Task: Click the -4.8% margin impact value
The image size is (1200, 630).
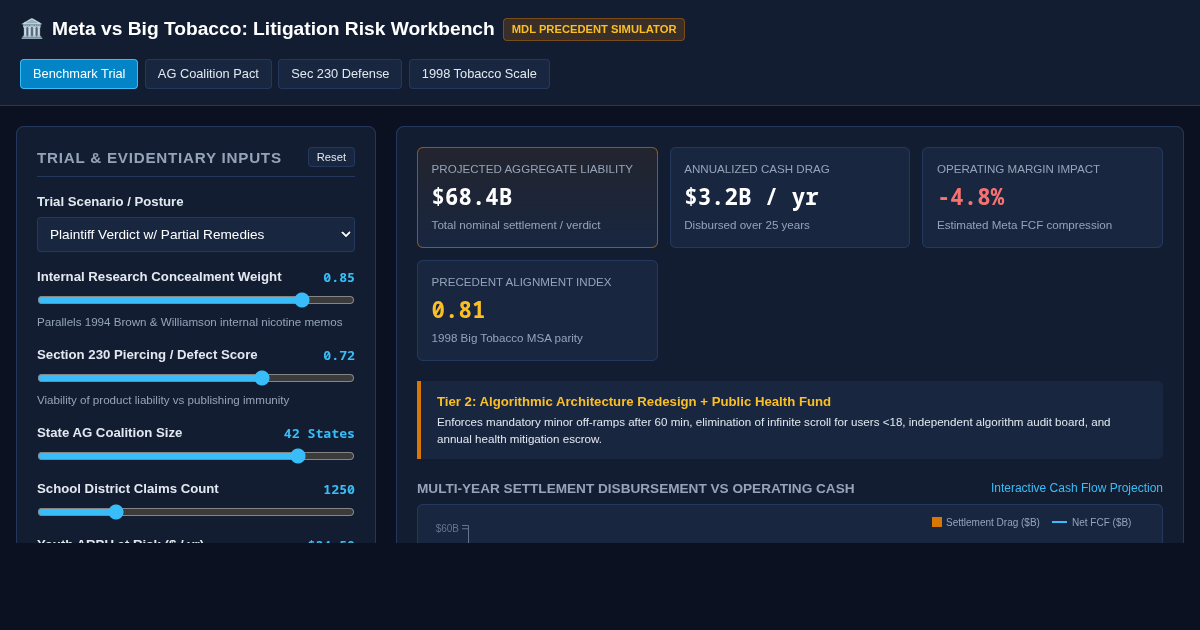Action: (971, 197)
